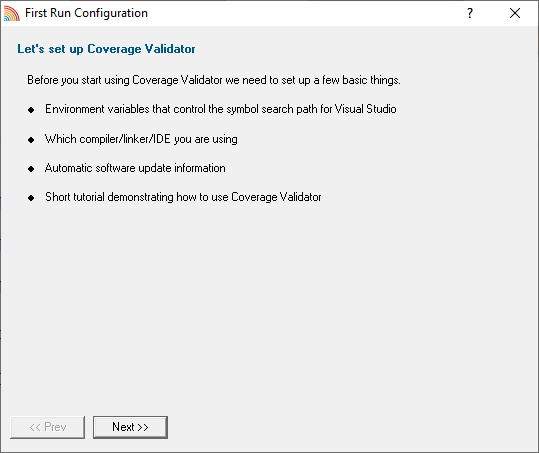Click the First Run Configuration title text
This screenshot has width=539, height=453.
coord(86,13)
